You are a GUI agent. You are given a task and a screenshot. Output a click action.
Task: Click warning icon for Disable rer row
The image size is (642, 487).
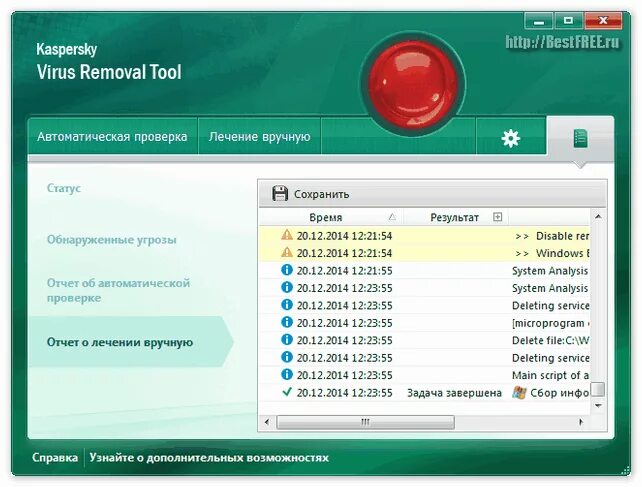(287, 235)
